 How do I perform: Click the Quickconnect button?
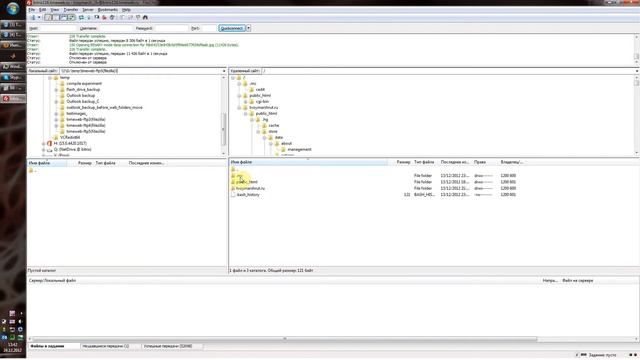pyautogui.click(x=232, y=28)
